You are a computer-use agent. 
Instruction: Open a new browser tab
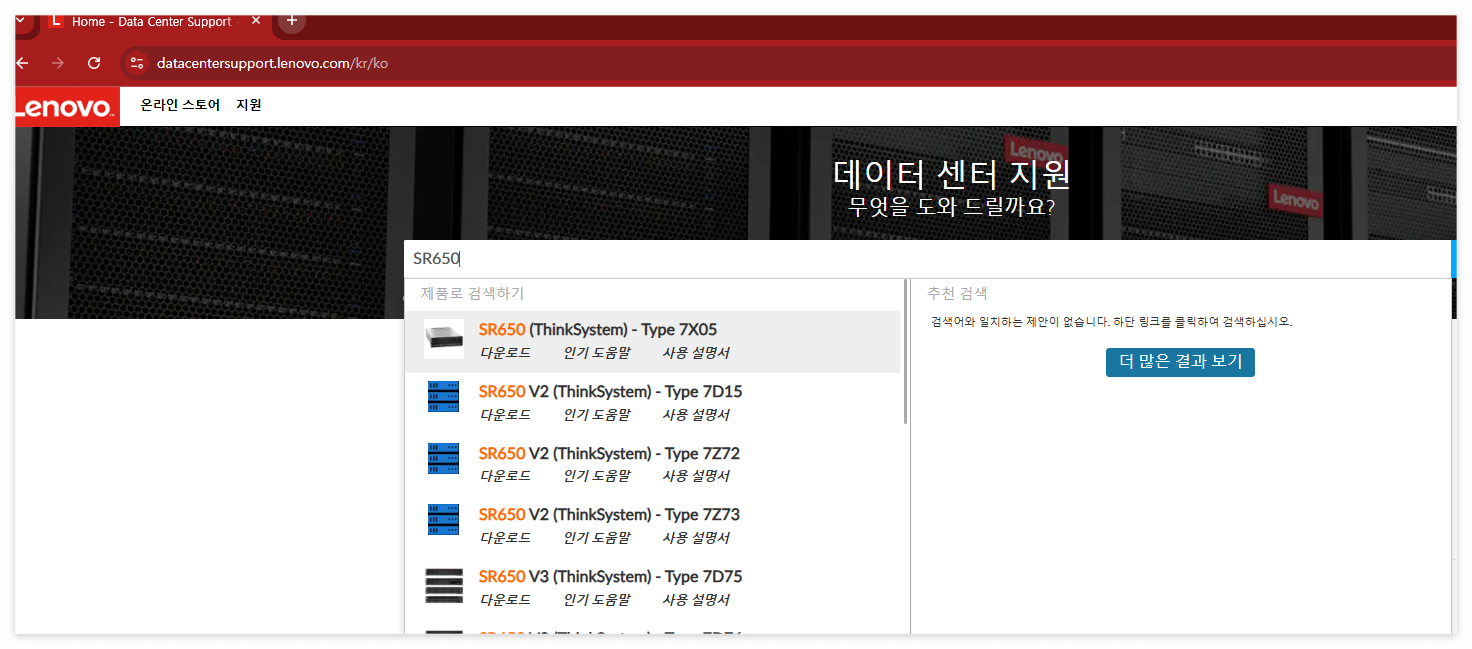292,20
